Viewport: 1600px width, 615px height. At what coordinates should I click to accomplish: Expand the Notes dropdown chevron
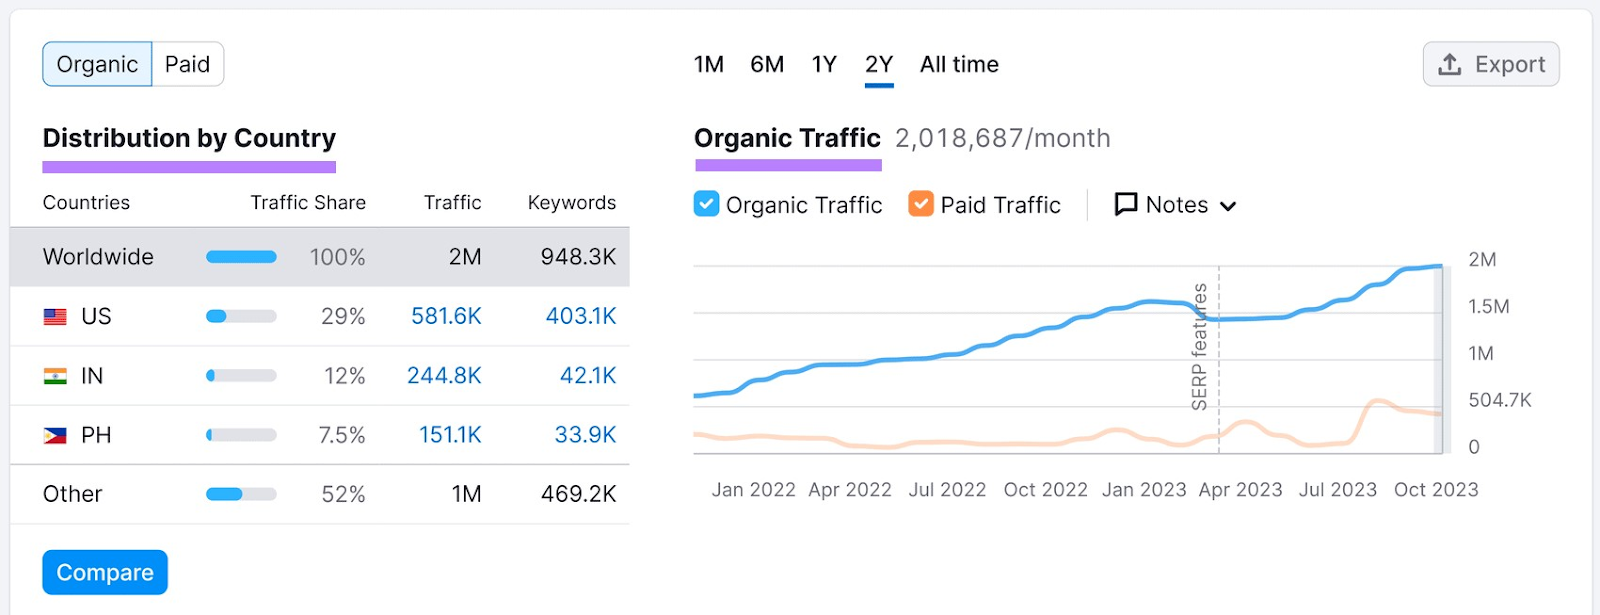[x=1229, y=206]
